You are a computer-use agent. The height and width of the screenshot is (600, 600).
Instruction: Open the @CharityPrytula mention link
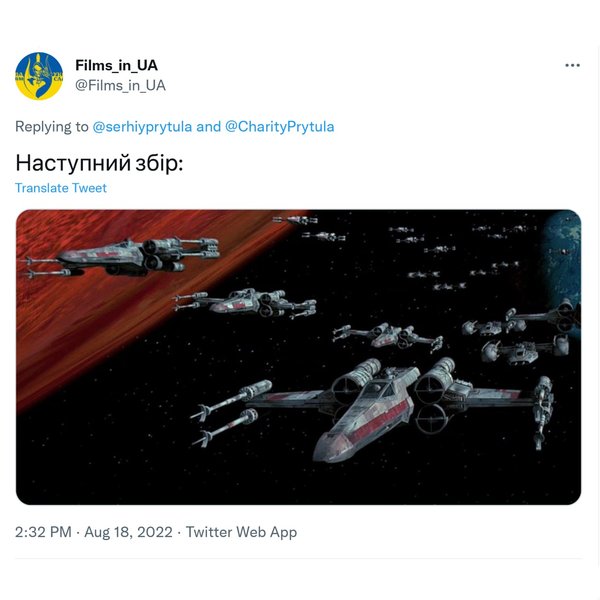(280, 127)
